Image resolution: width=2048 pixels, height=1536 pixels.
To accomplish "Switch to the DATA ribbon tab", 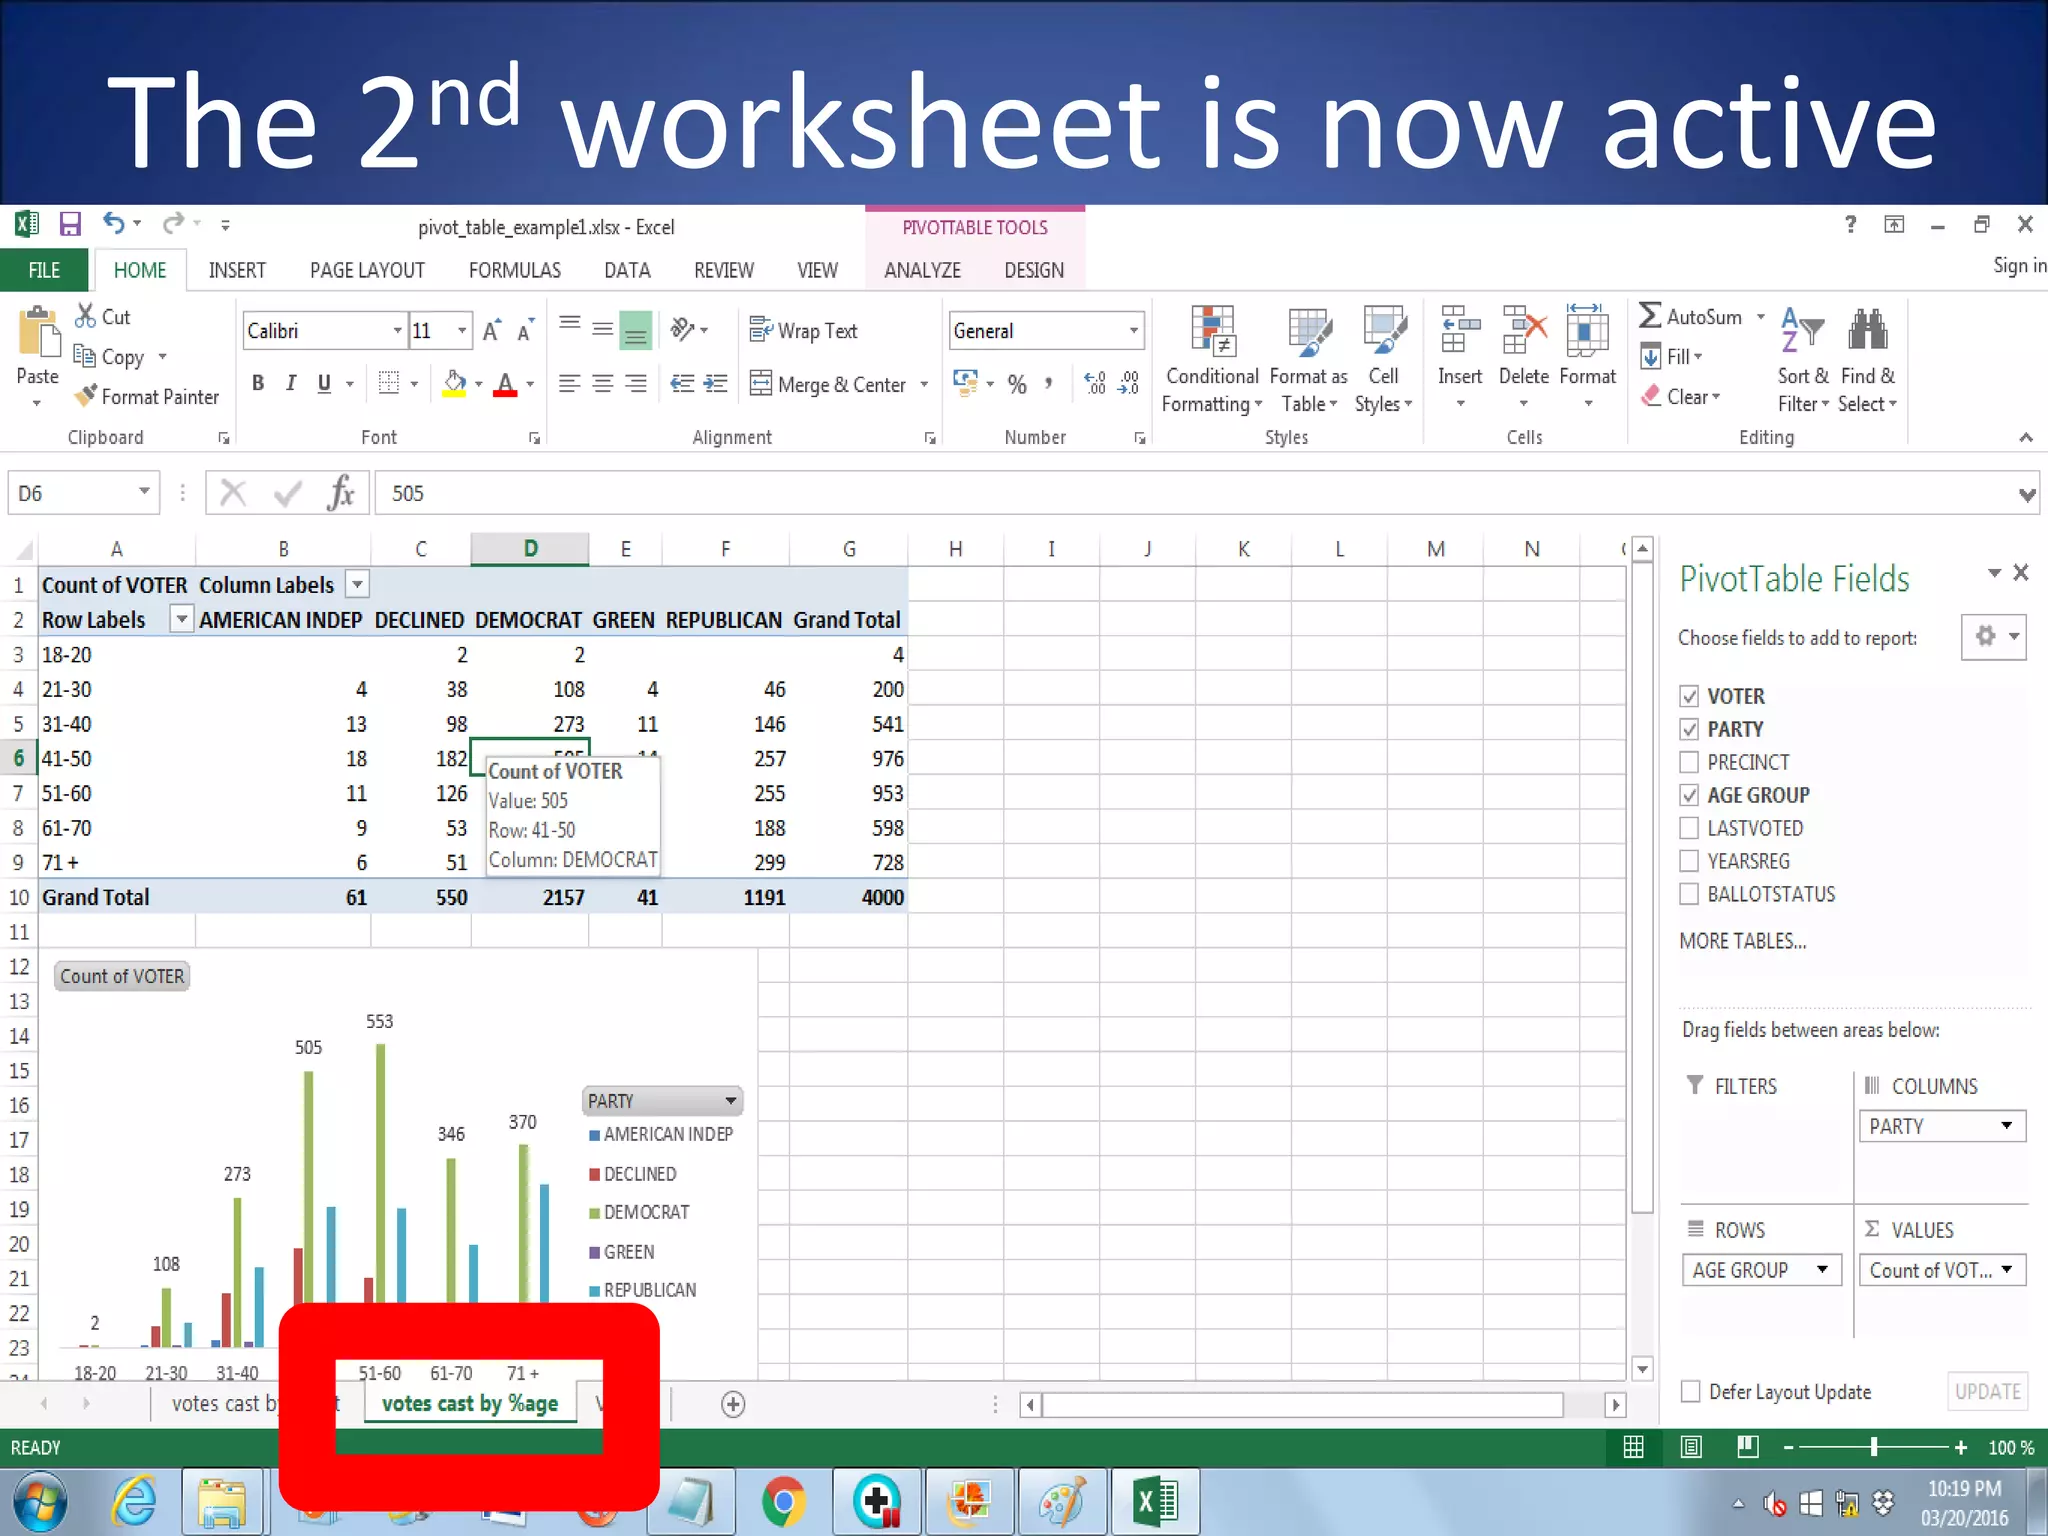I will pyautogui.click(x=627, y=270).
